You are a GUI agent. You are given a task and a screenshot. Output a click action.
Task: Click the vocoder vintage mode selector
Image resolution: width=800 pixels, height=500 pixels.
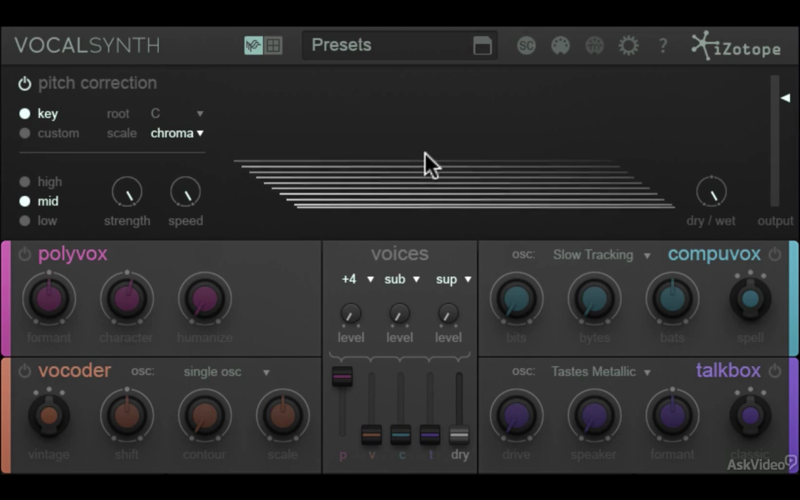tap(49, 415)
